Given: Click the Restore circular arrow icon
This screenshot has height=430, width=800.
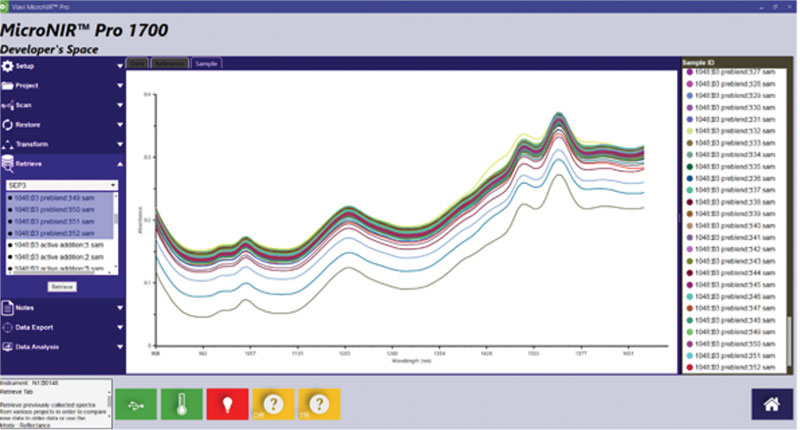Looking at the screenshot, I should [x=8, y=125].
